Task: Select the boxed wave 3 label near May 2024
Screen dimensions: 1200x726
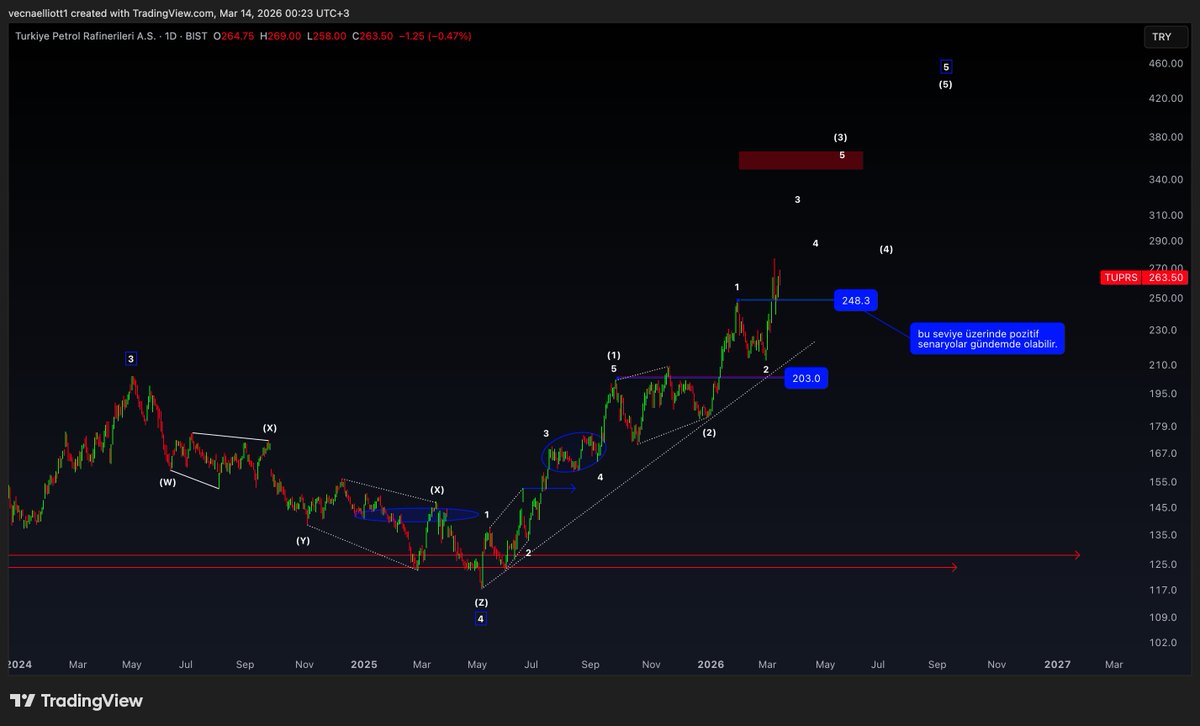Action: click(131, 358)
